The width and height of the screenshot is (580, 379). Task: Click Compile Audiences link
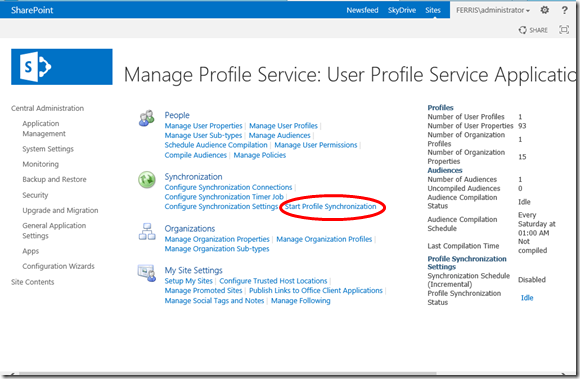[196, 155]
